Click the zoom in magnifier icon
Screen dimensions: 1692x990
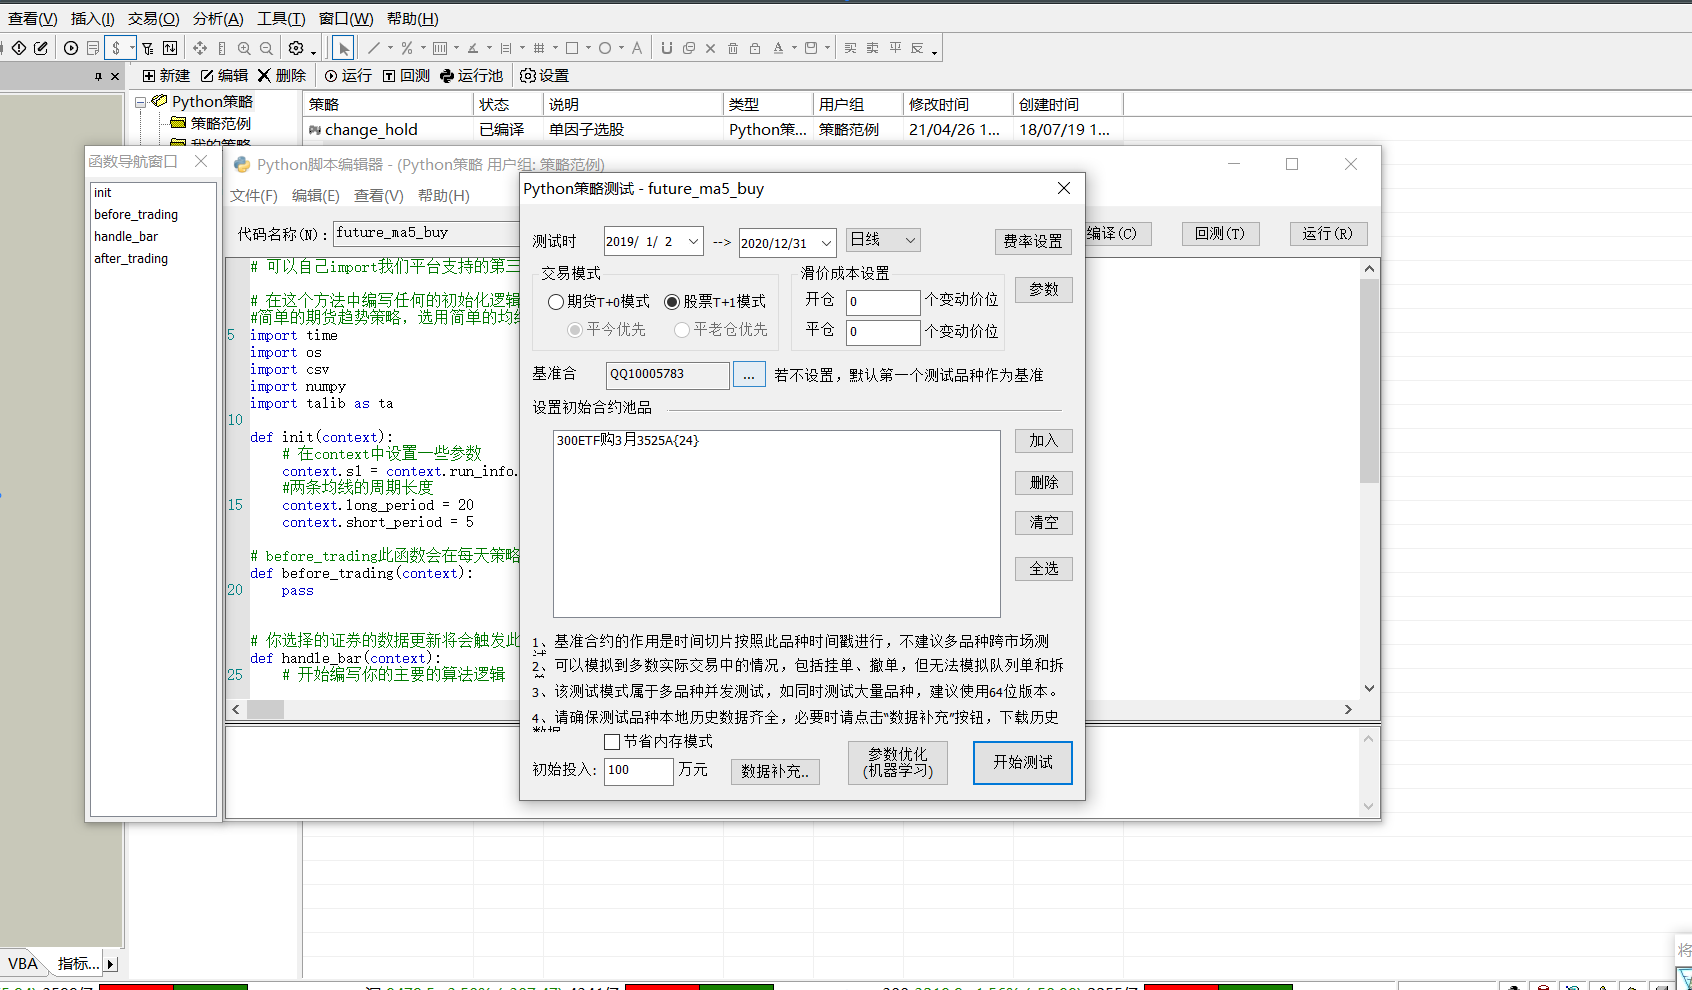[x=244, y=48]
